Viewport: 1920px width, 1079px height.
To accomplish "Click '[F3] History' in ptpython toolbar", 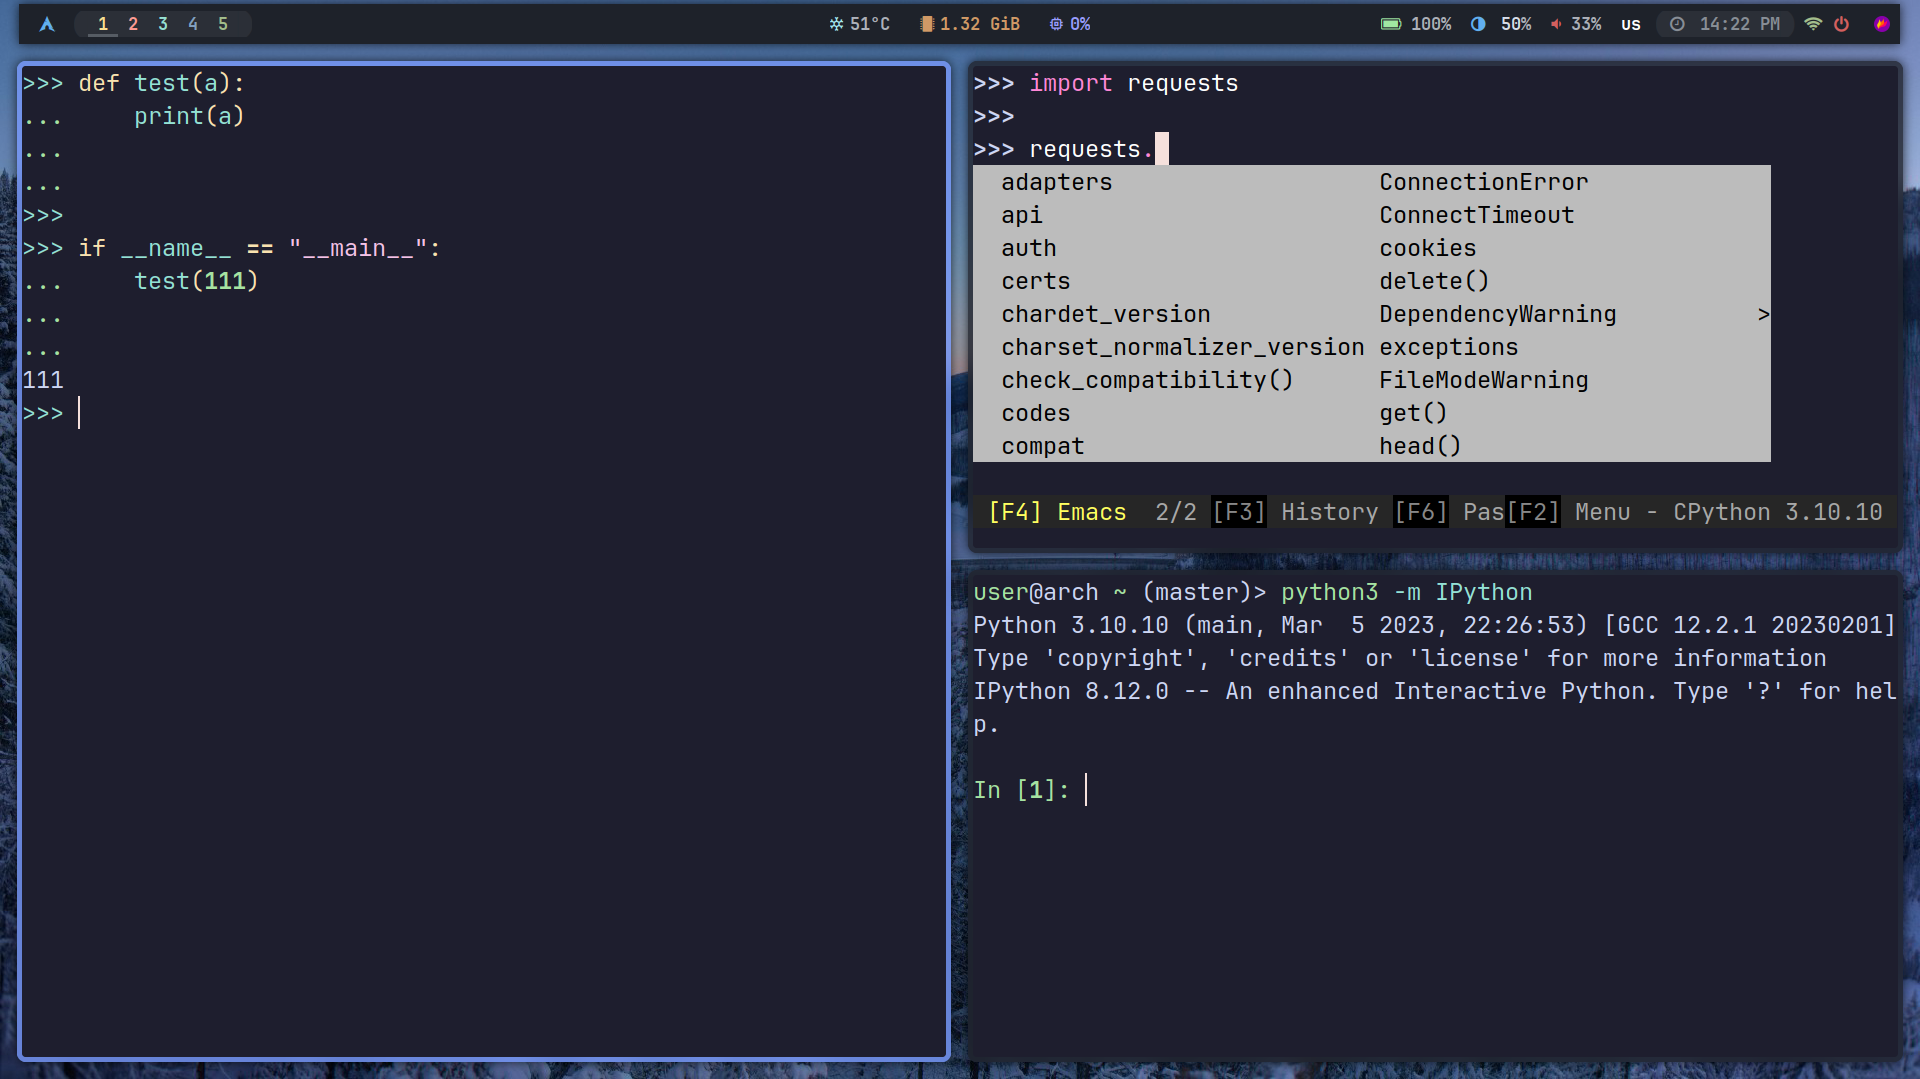I will click(x=1295, y=512).
